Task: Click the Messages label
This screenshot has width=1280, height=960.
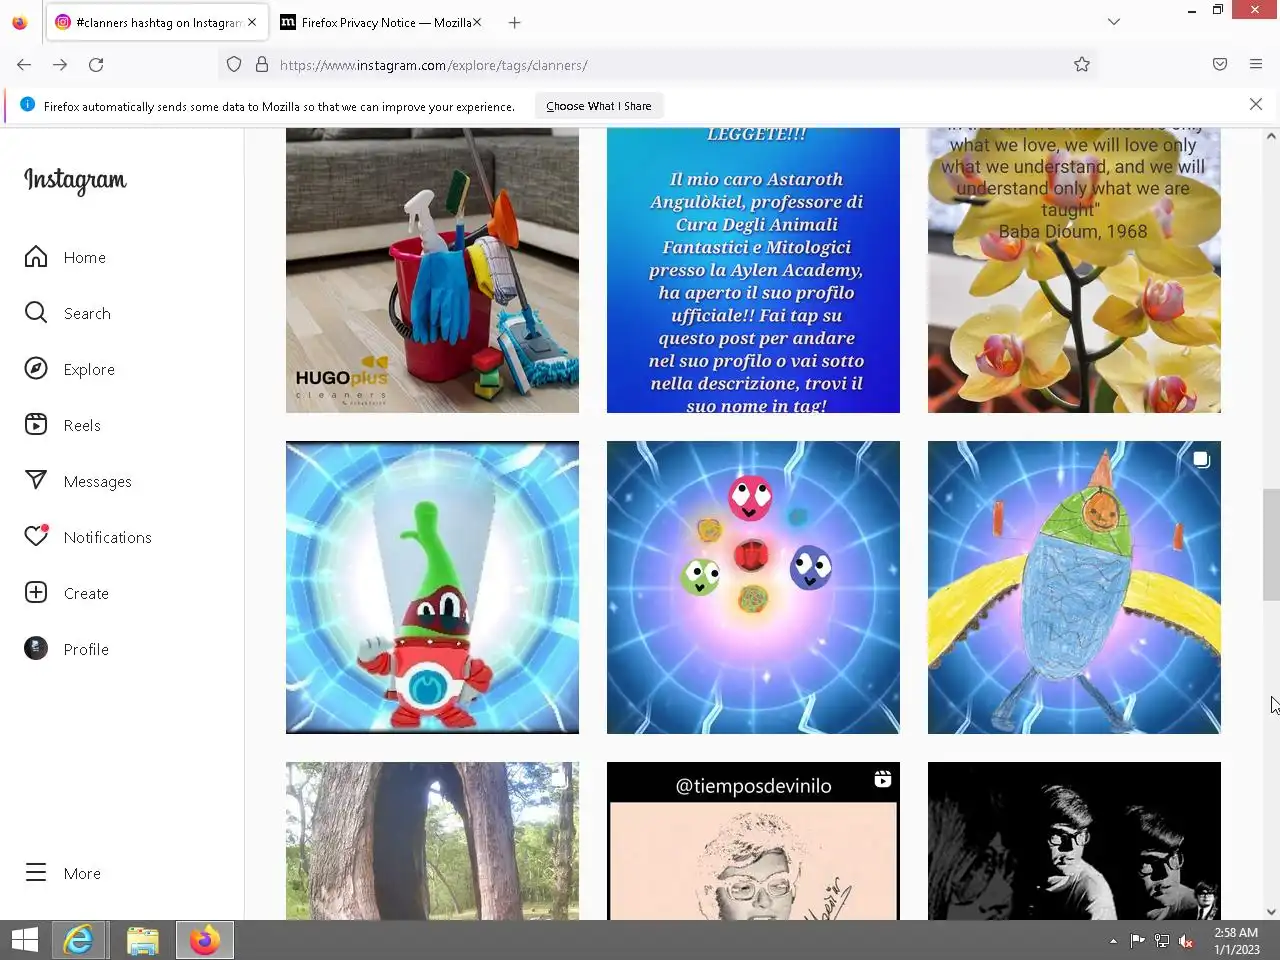Action: pyautogui.click(x=98, y=482)
